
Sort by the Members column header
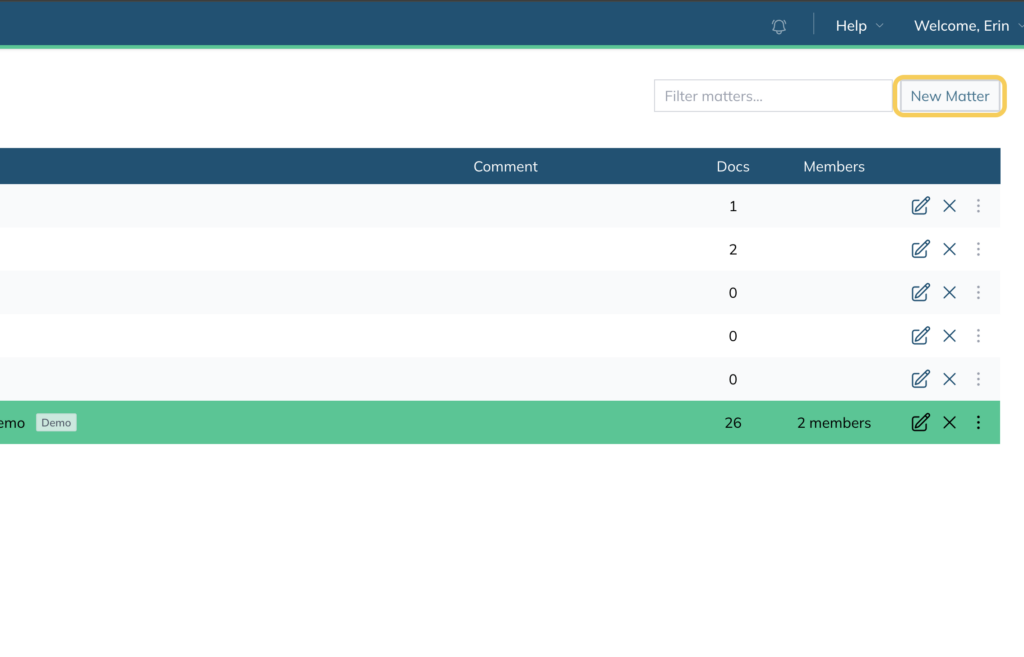[x=834, y=167]
